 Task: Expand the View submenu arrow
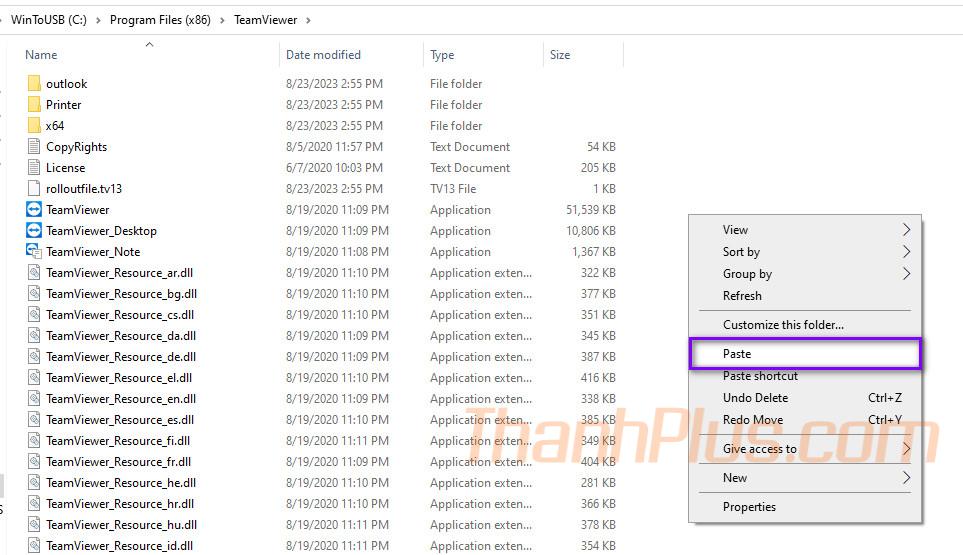906,230
